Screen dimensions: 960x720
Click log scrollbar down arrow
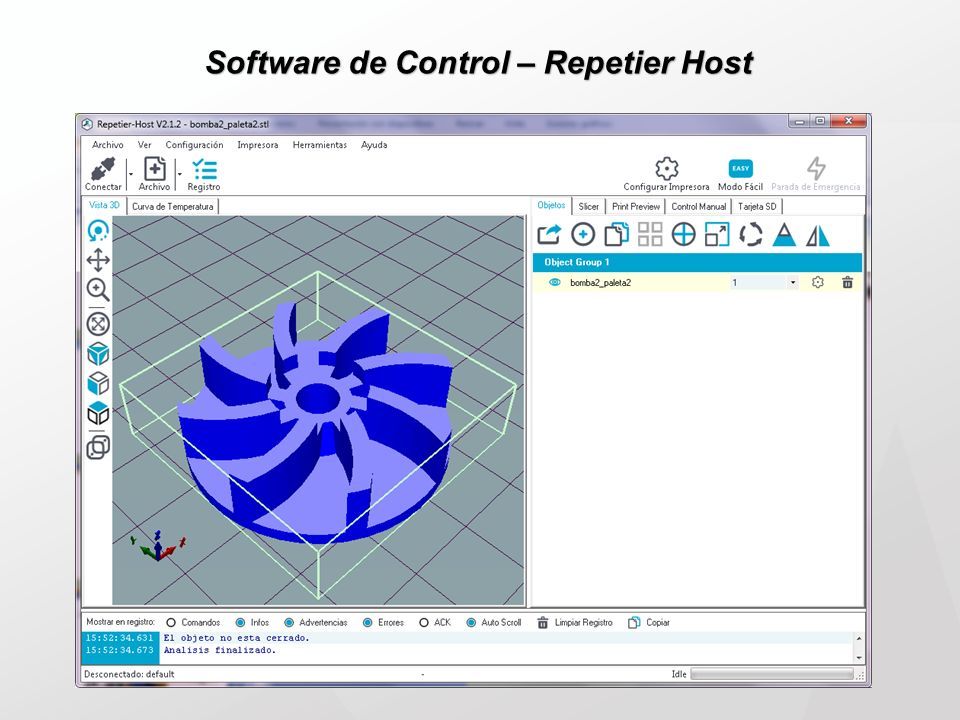tap(859, 658)
